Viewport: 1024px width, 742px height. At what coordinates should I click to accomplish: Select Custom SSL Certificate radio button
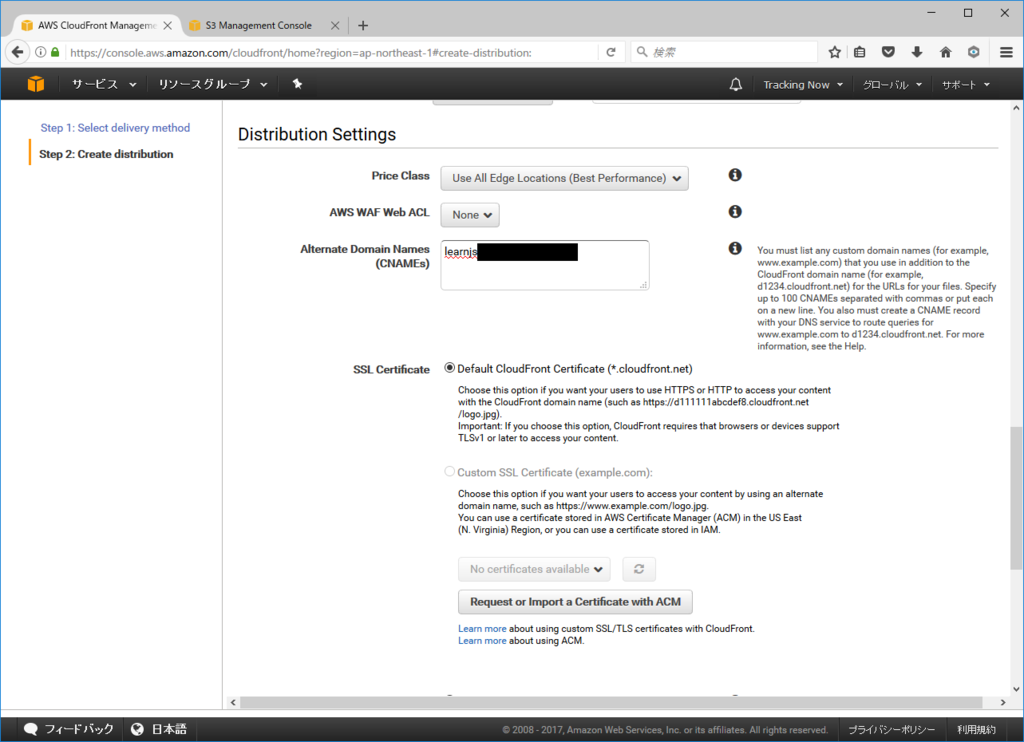(449, 472)
